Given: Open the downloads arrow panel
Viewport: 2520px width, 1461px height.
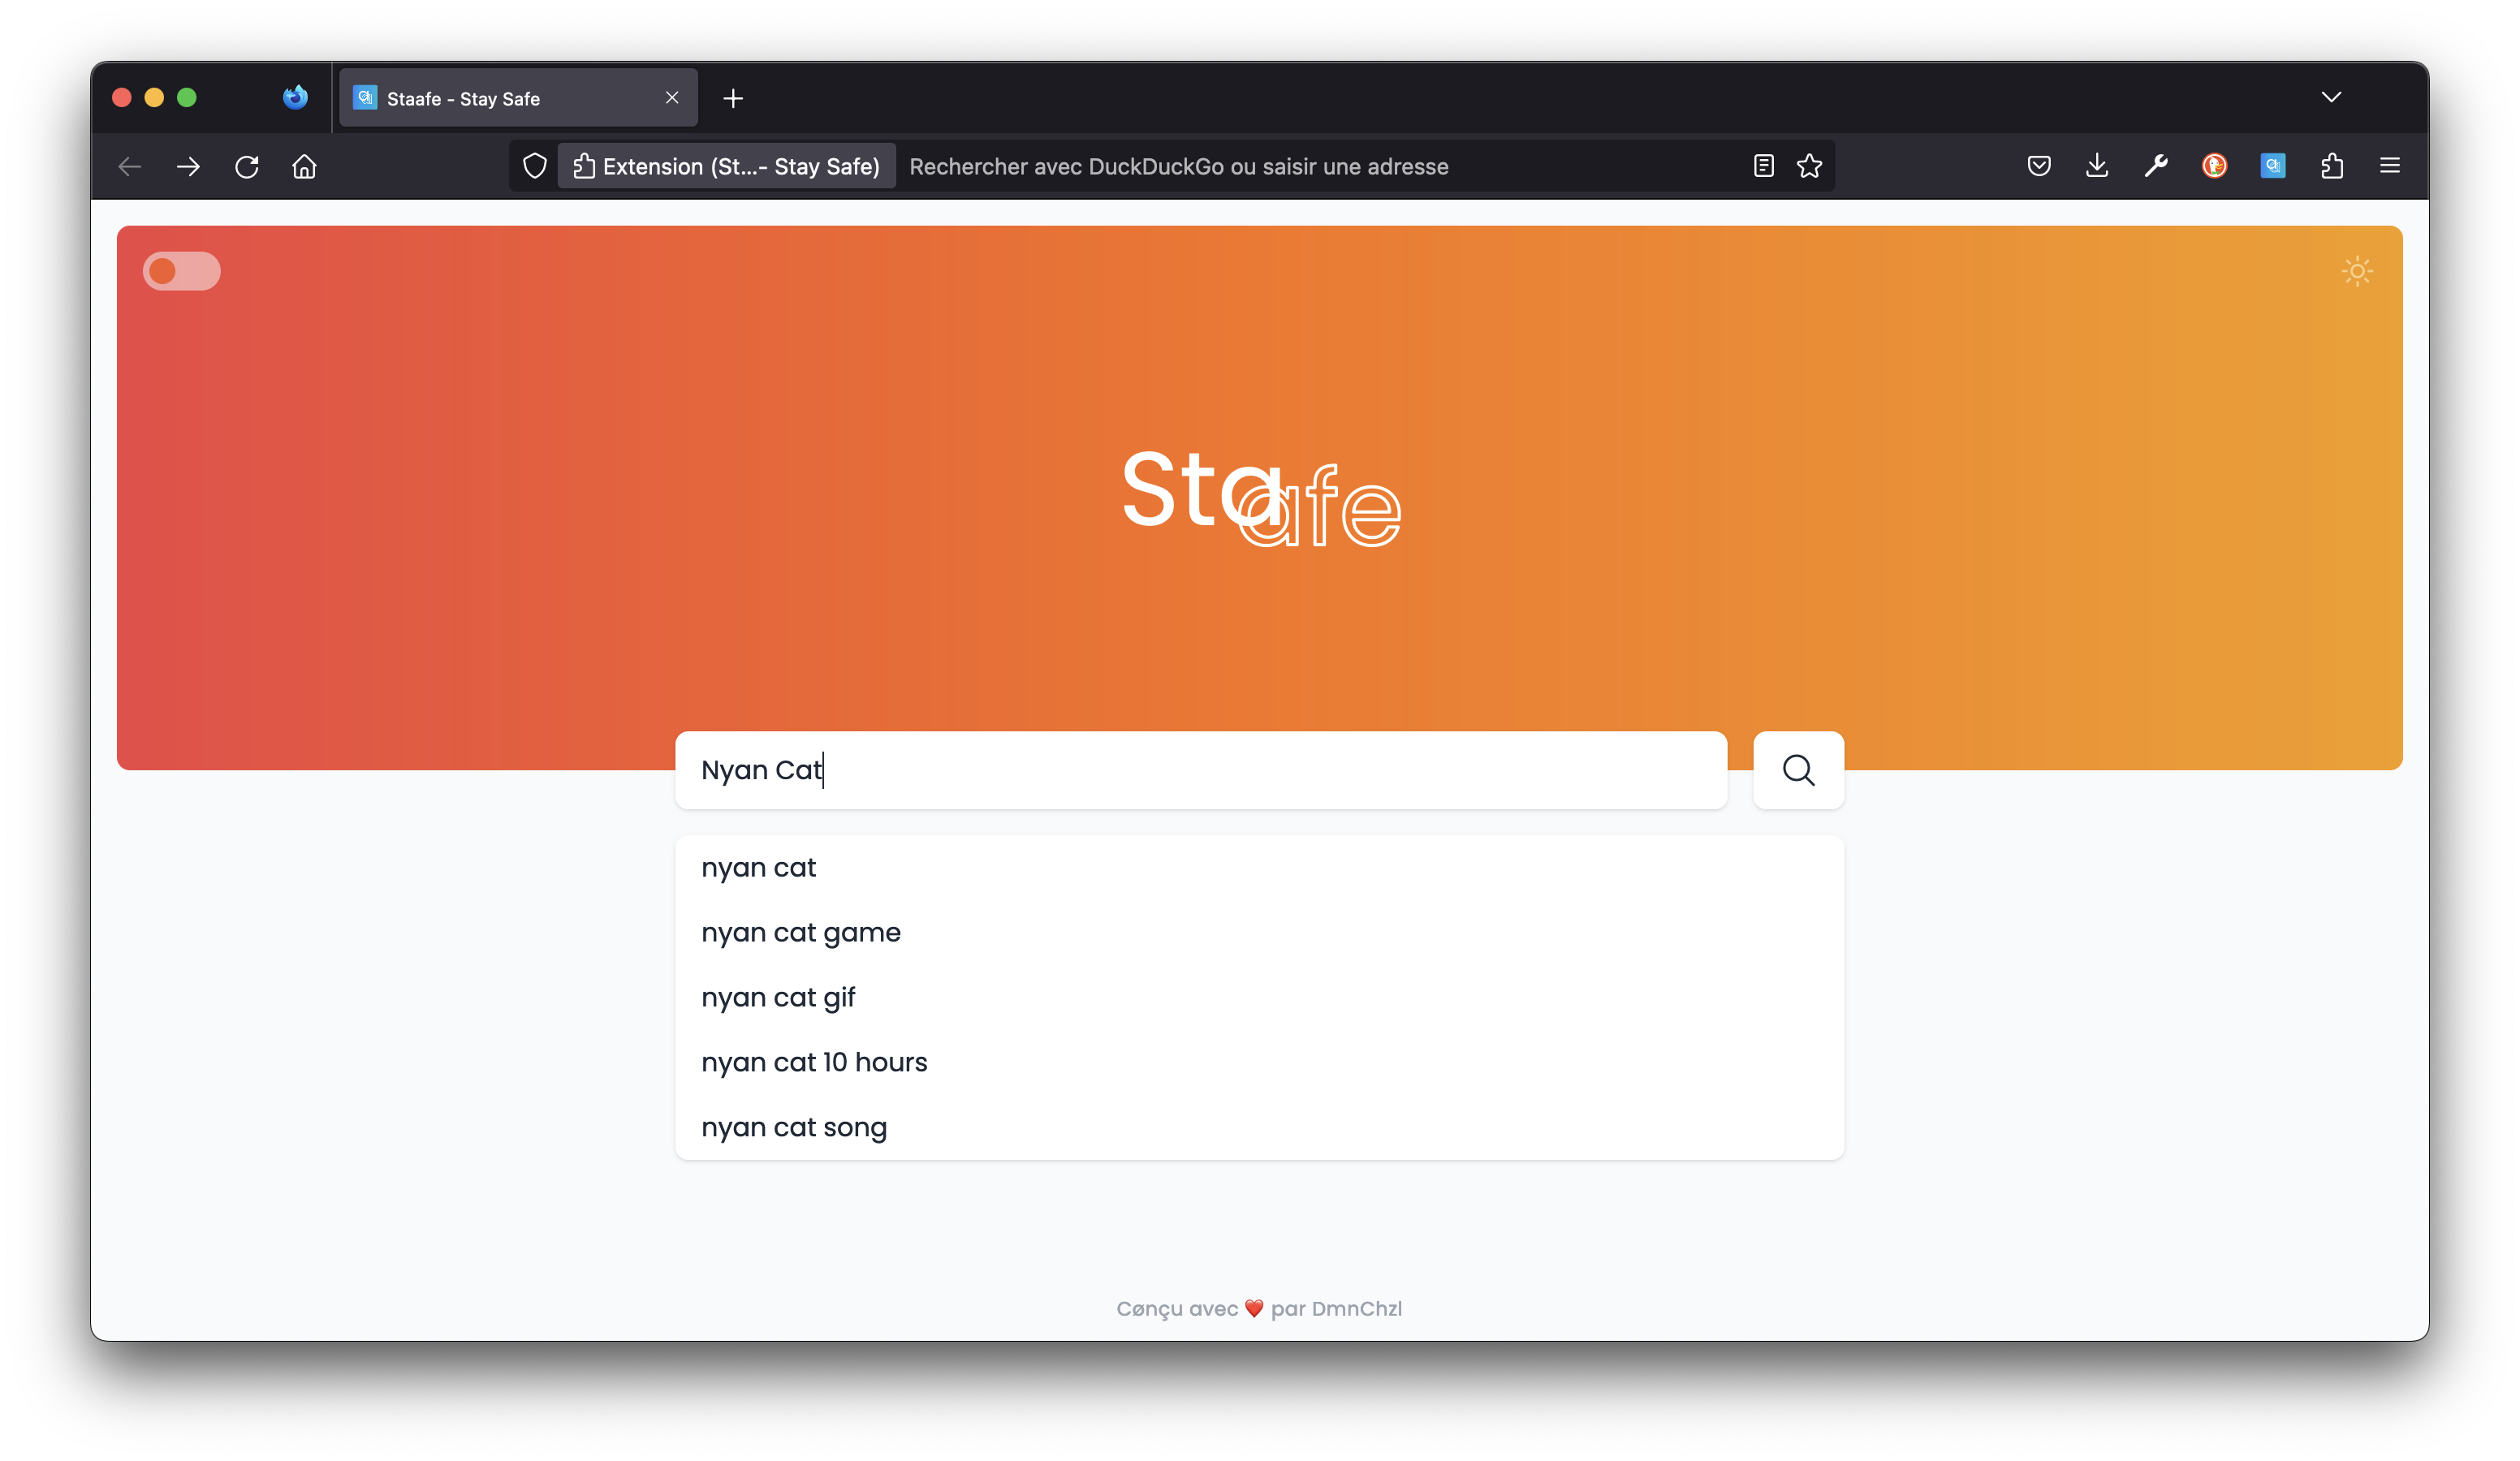Looking at the screenshot, I should 2097,166.
